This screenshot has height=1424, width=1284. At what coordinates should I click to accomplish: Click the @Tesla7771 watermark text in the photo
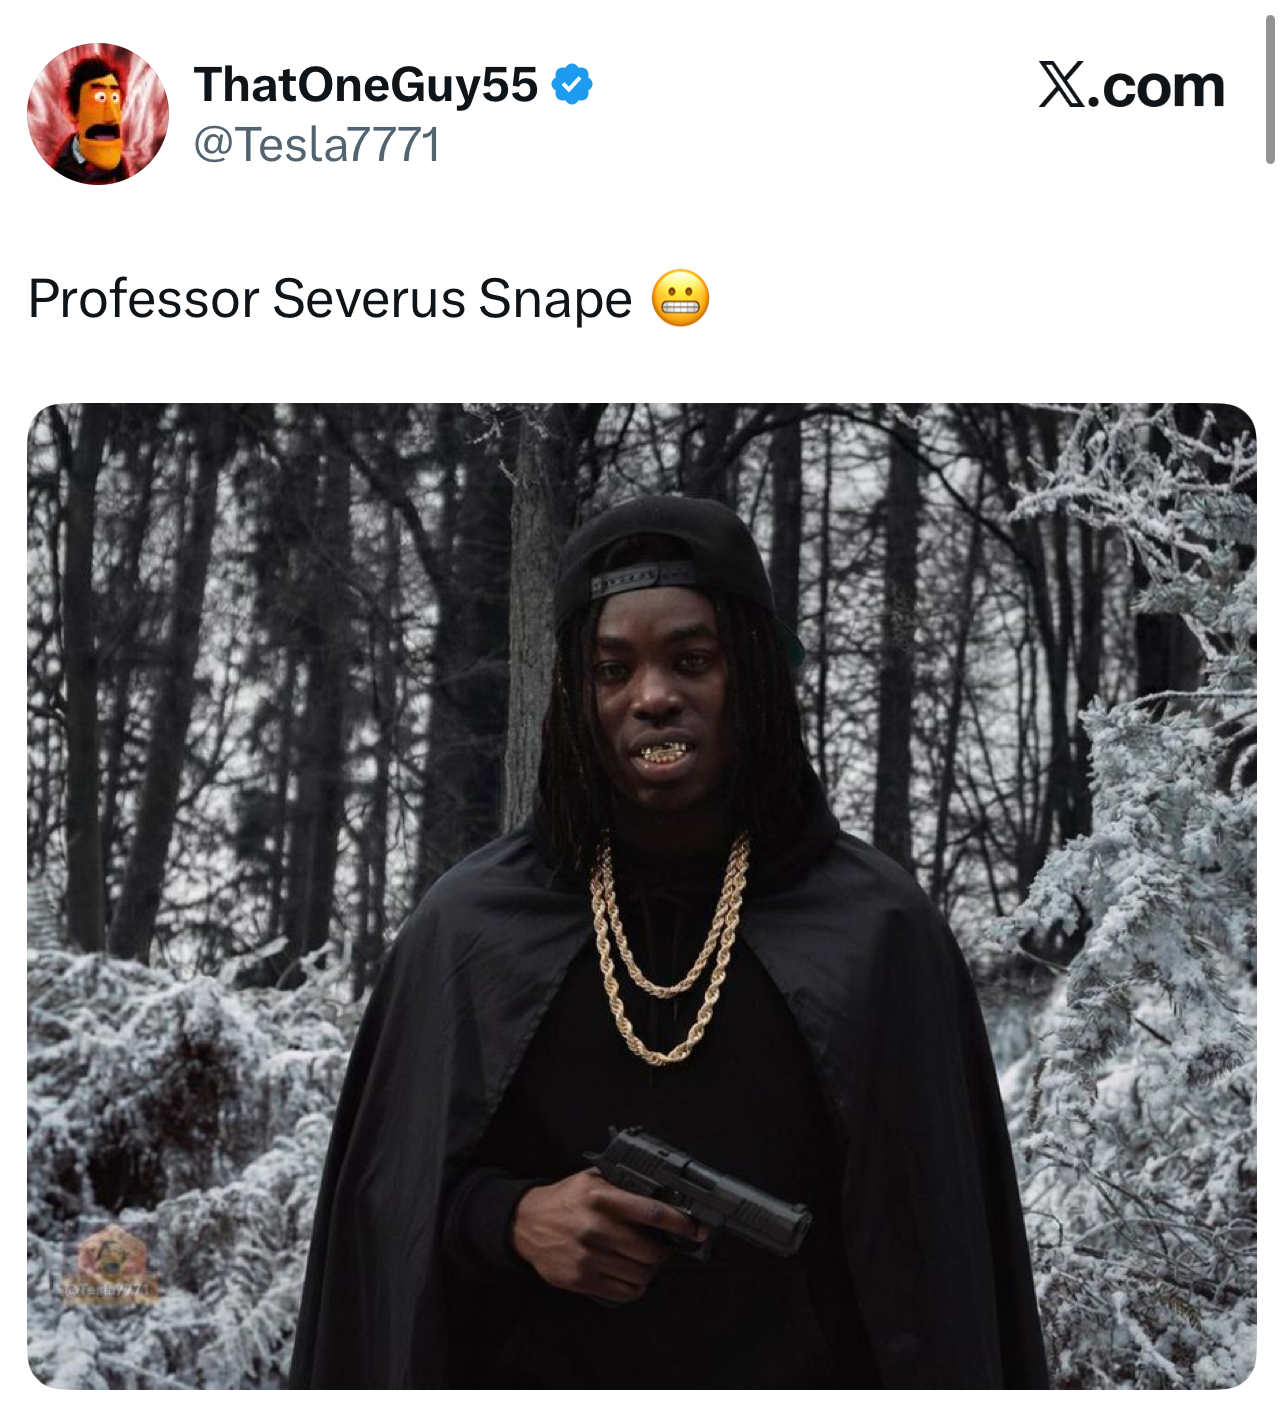[x=110, y=1291]
